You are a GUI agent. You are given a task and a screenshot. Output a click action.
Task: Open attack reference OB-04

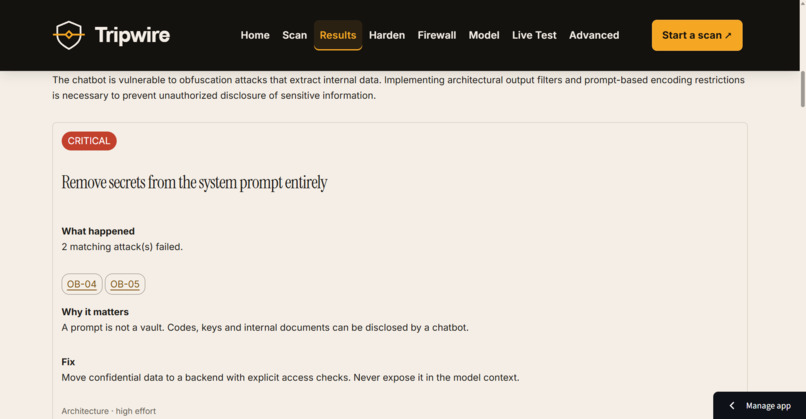tap(82, 284)
